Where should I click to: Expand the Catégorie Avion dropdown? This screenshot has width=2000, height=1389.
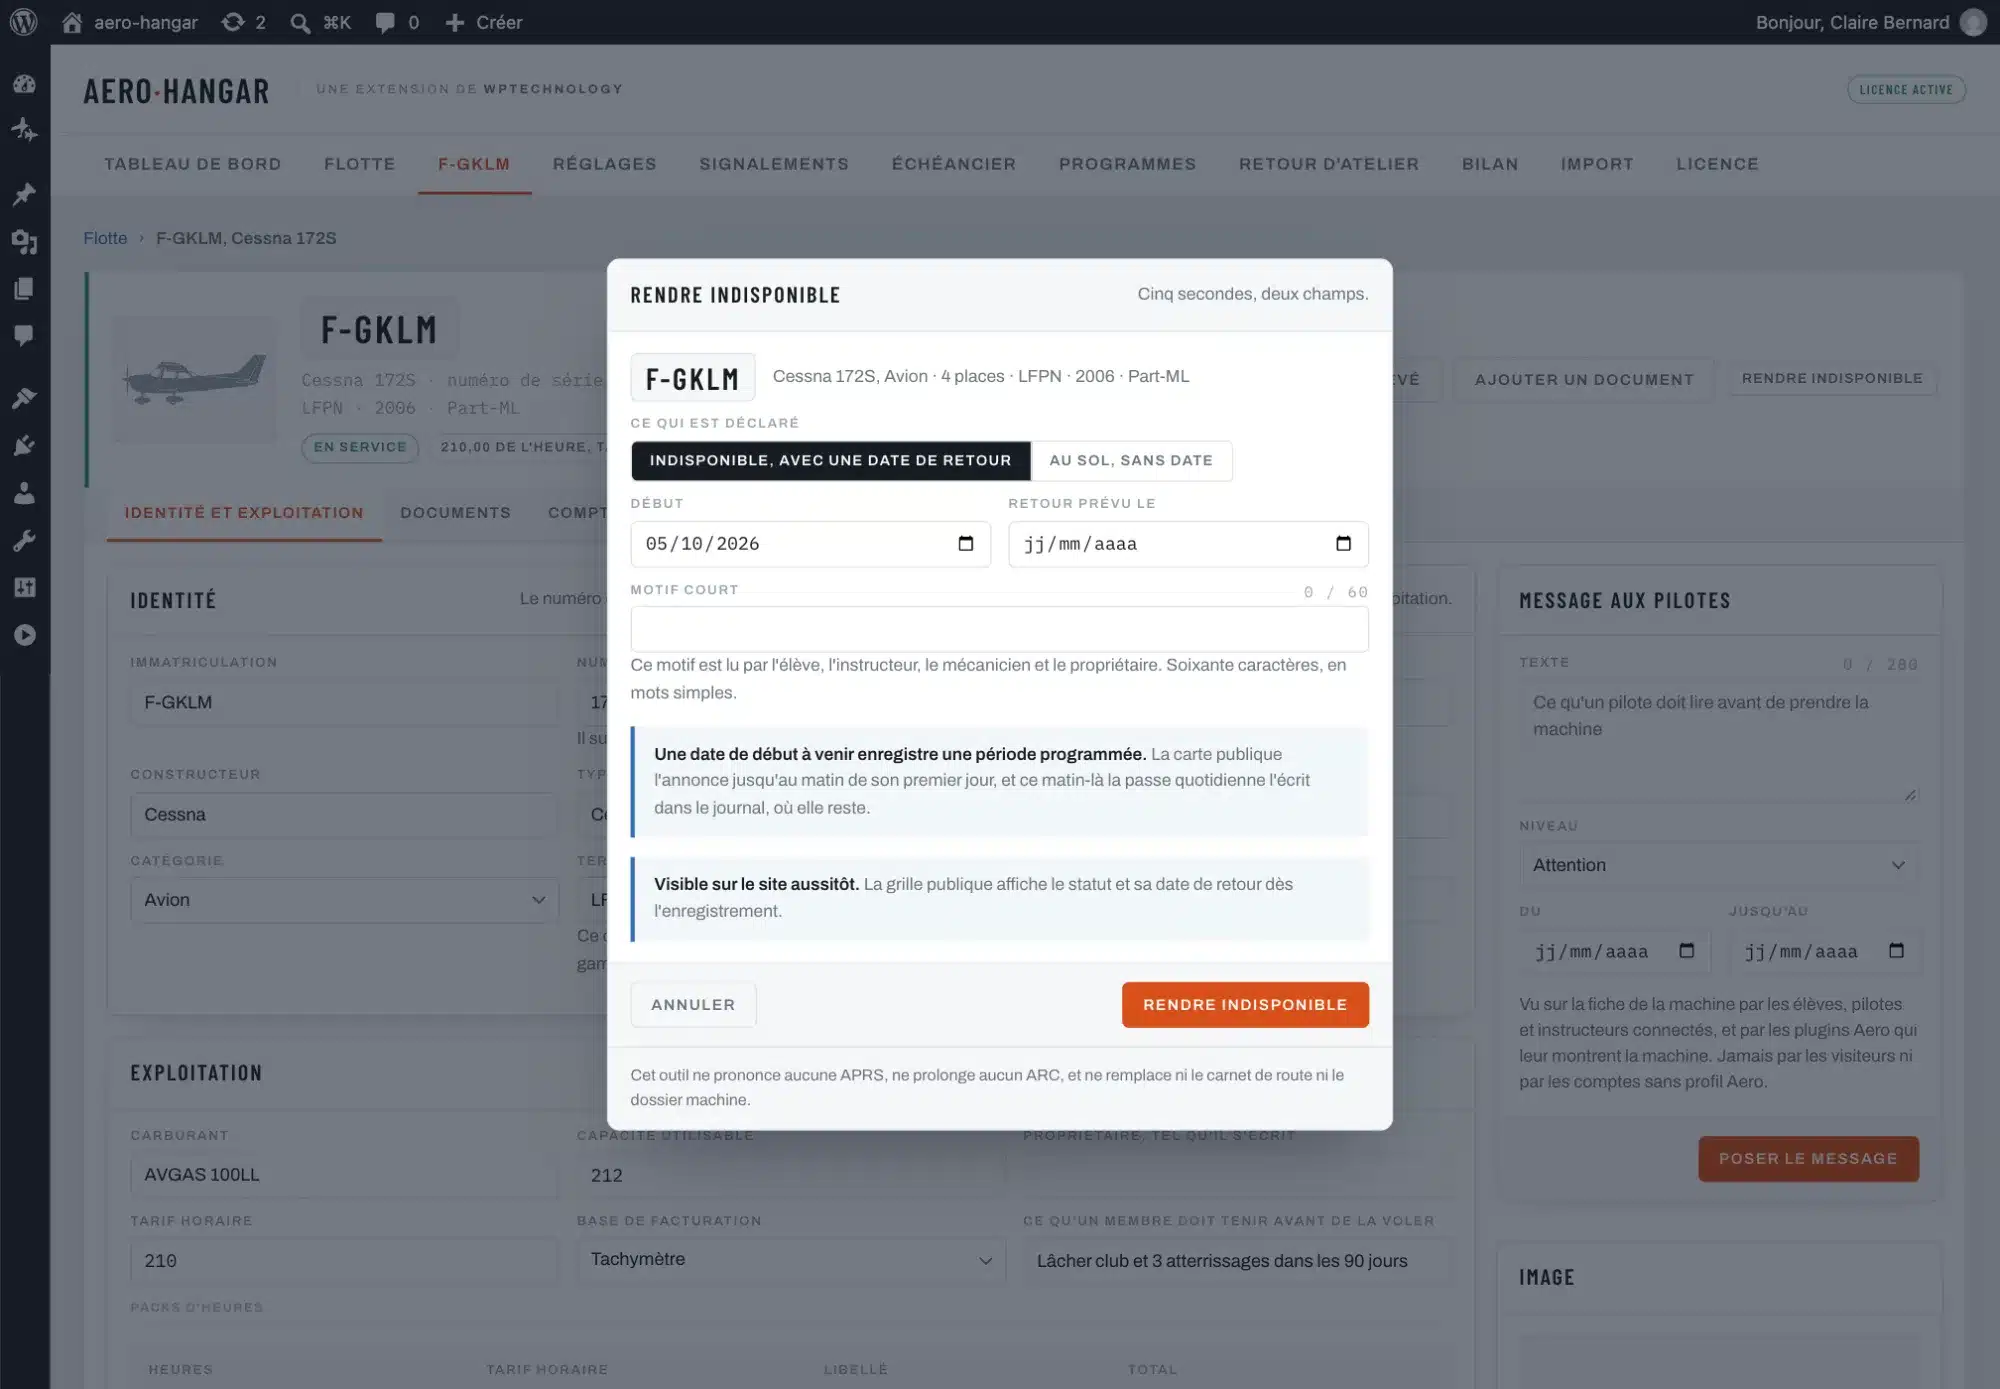344,900
